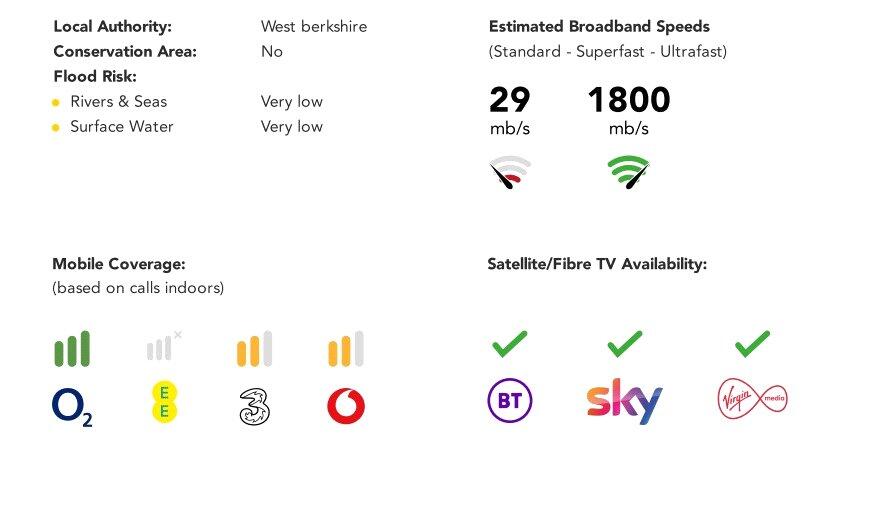Click the Surface Water flood risk label
The width and height of the screenshot is (879, 524).
pos(121,126)
